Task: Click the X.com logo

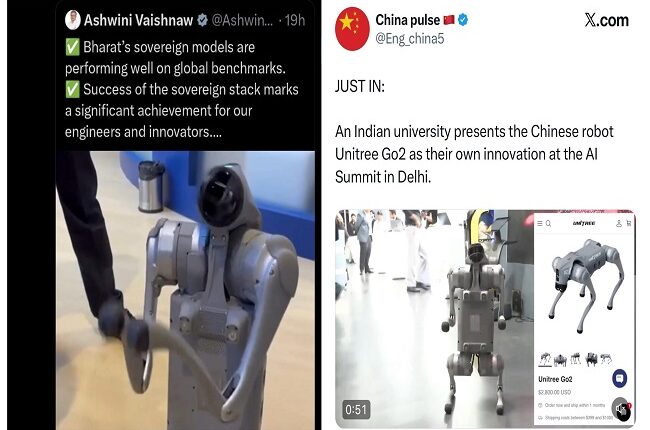Action: pos(606,20)
